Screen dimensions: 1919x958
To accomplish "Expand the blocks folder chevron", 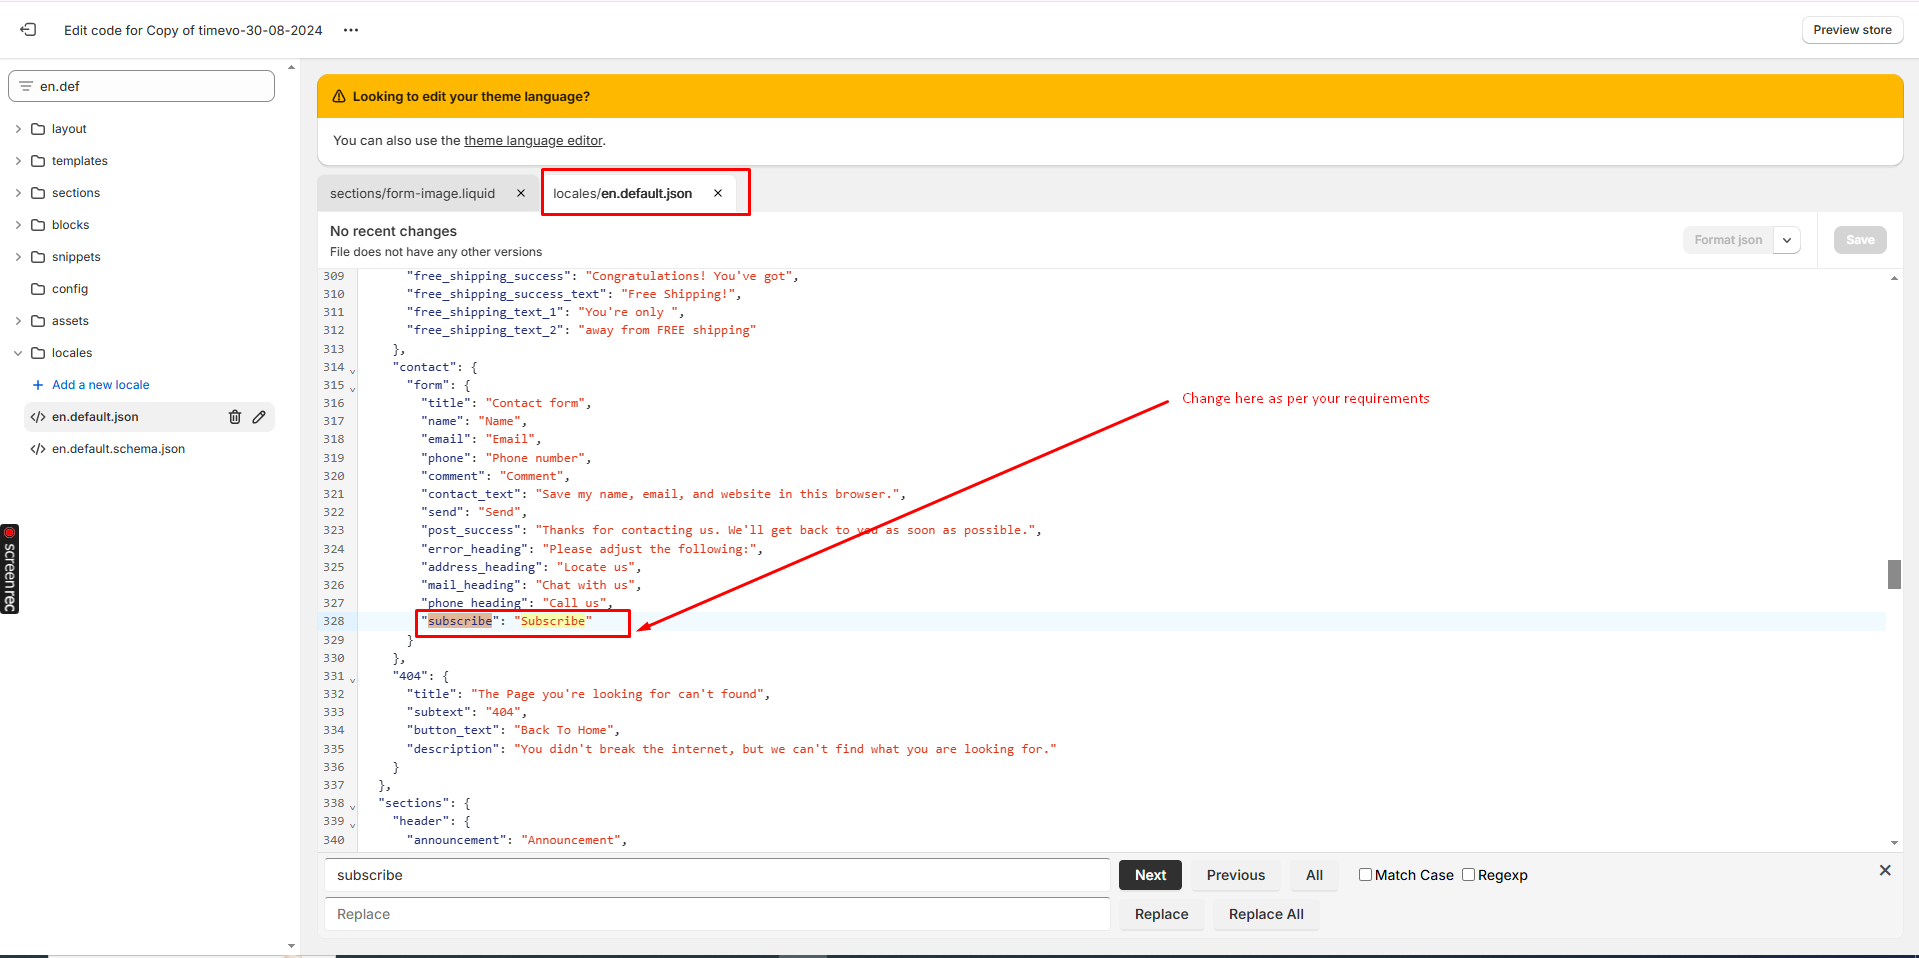I will pyautogui.click(x=18, y=225).
